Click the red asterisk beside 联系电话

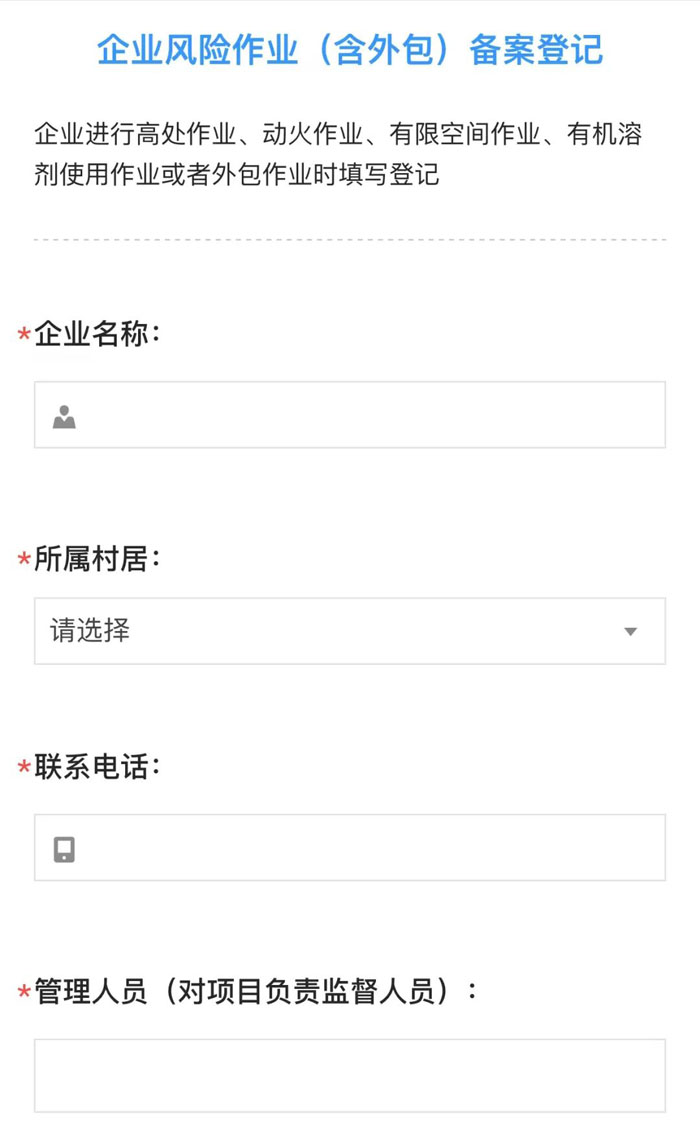click(x=24, y=769)
